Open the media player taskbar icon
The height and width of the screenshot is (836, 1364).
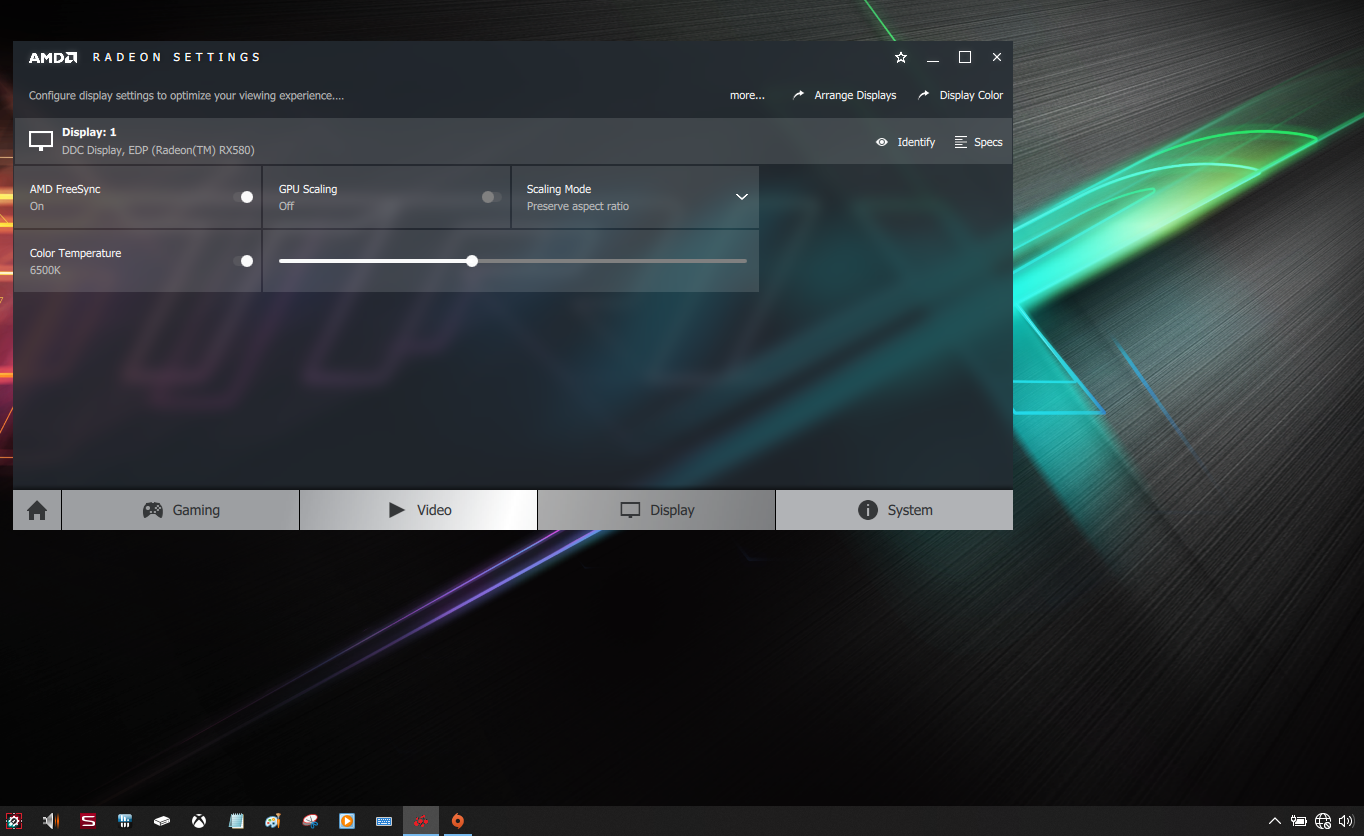click(347, 821)
